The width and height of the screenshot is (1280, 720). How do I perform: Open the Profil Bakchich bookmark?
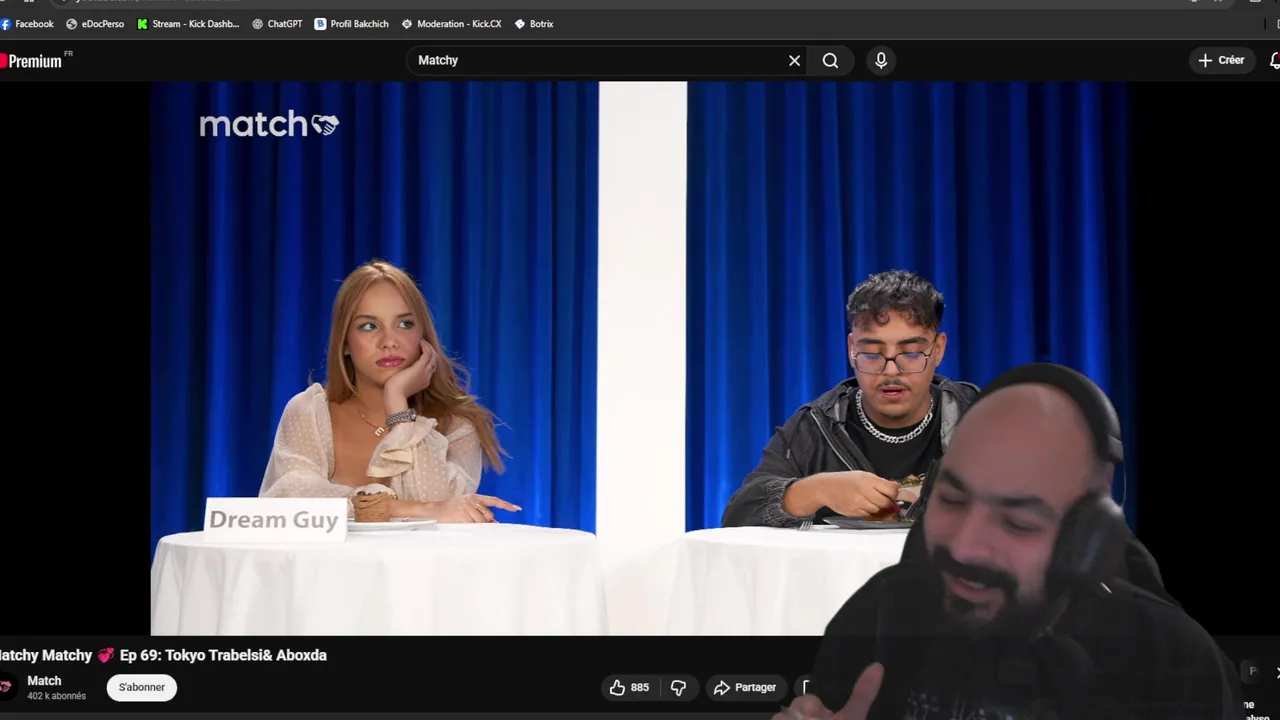(351, 24)
